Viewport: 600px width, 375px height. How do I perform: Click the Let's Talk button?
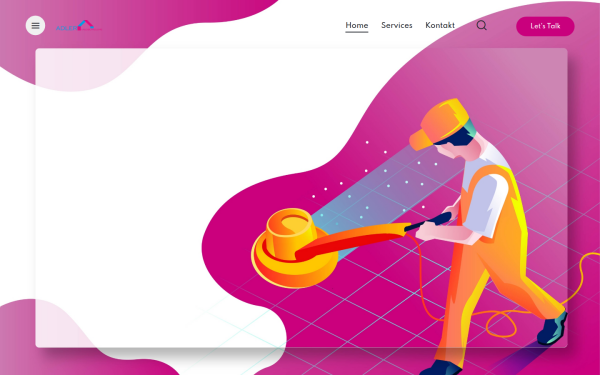[x=545, y=26]
